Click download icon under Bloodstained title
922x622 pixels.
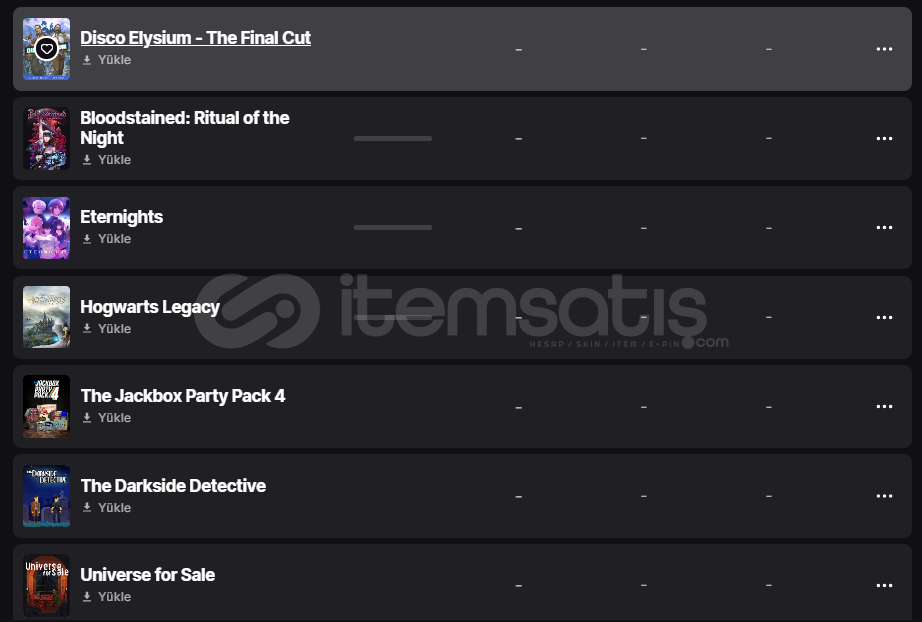coord(87,160)
